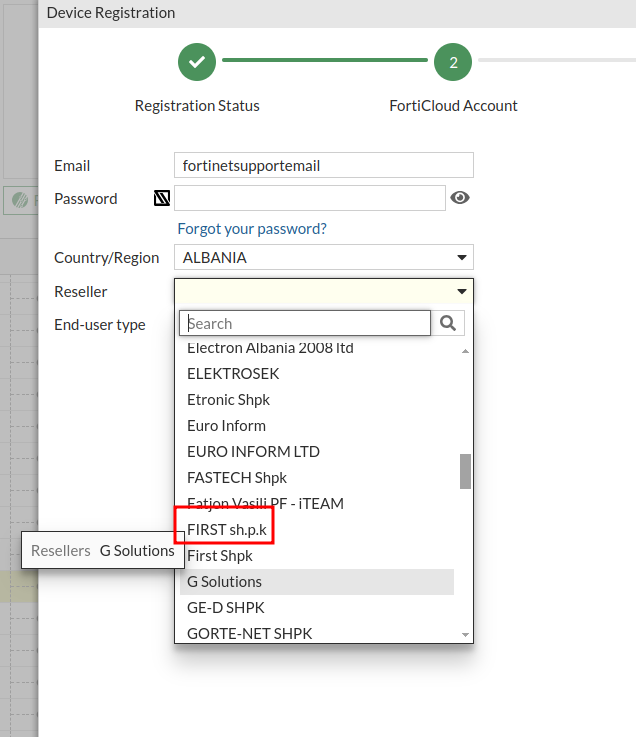Toggle password visibility eye icon
This screenshot has width=636, height=737.
(460, 198)
